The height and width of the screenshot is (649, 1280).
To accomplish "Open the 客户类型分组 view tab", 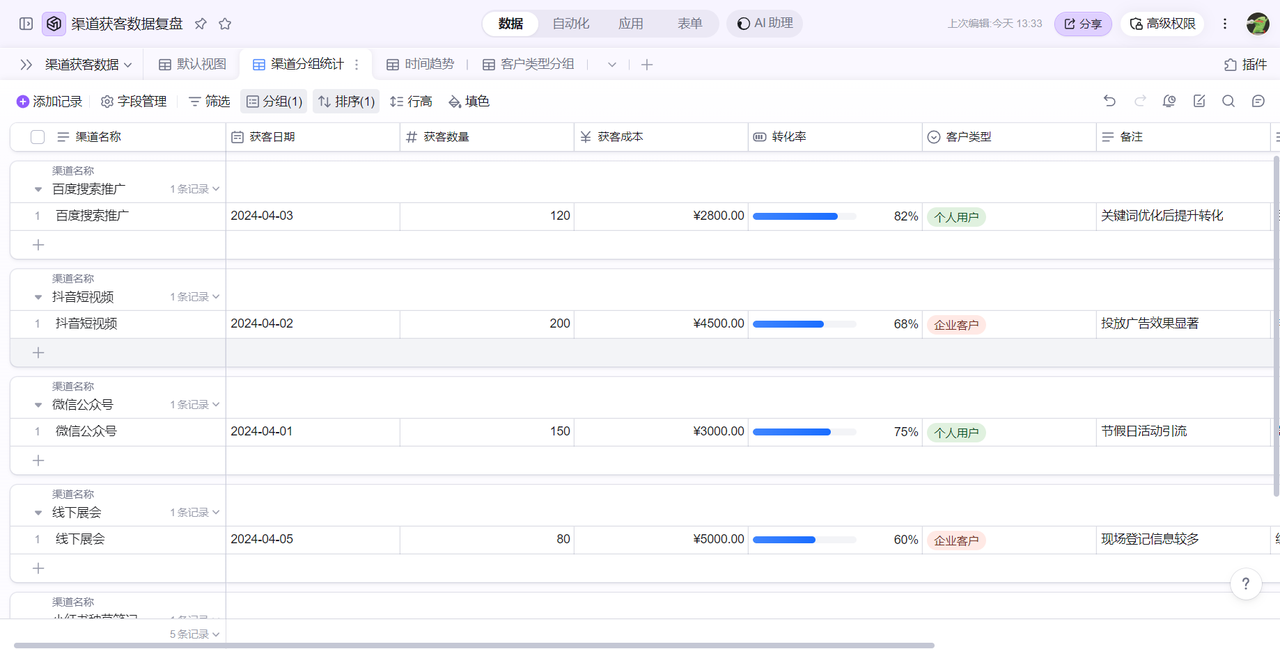I will tap(528, 64).
